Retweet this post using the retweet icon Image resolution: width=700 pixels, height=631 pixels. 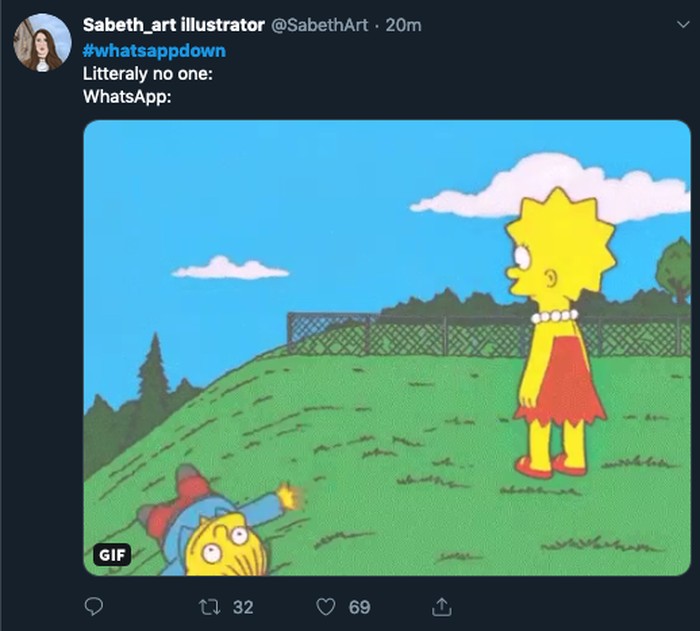tap(212, 607)
